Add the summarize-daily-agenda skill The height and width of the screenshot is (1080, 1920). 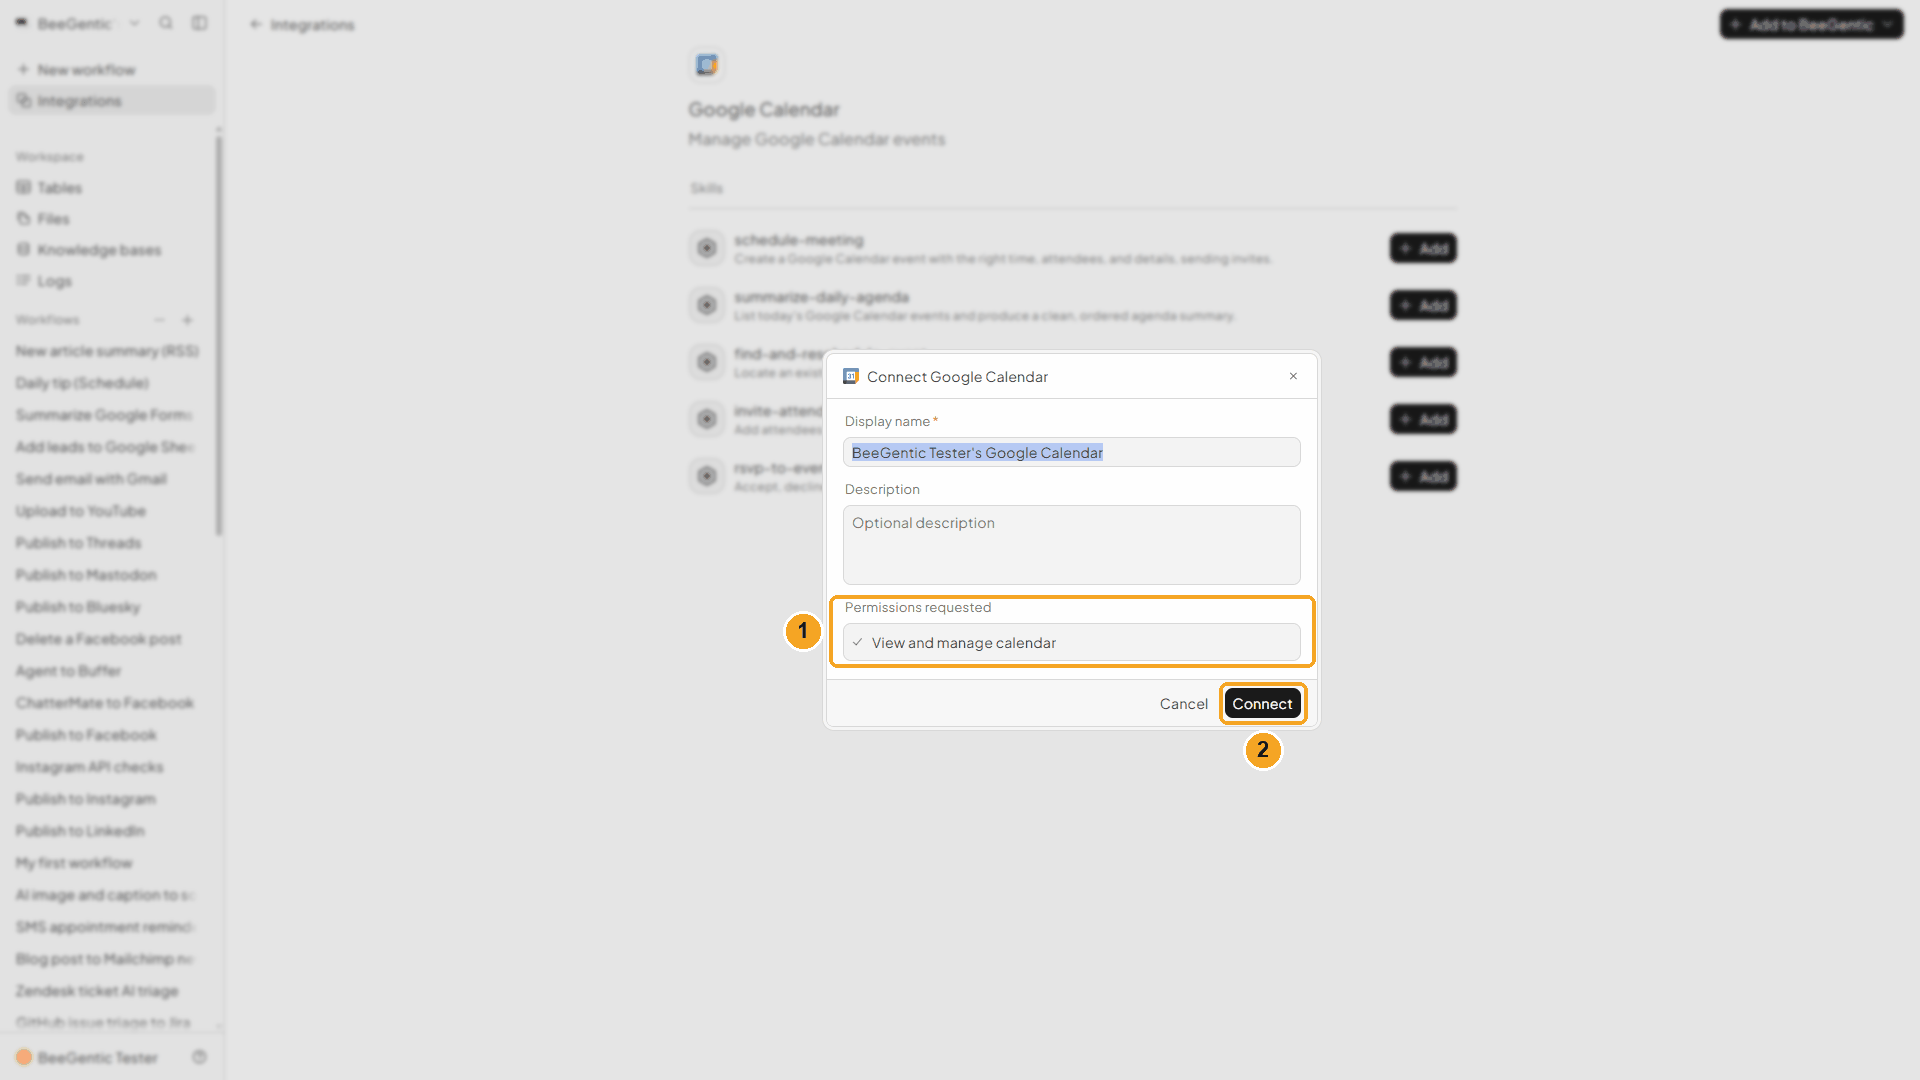pos(1423,305)
